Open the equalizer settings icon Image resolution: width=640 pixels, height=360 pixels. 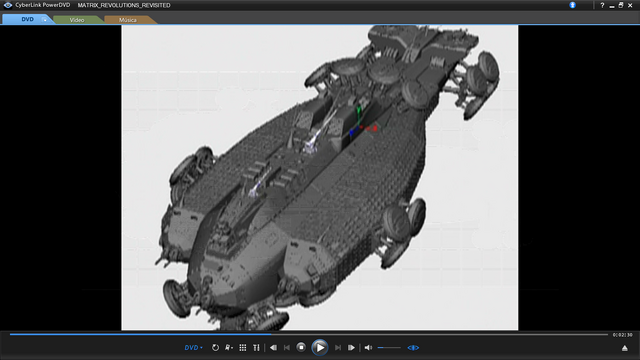tap(256, 348)
